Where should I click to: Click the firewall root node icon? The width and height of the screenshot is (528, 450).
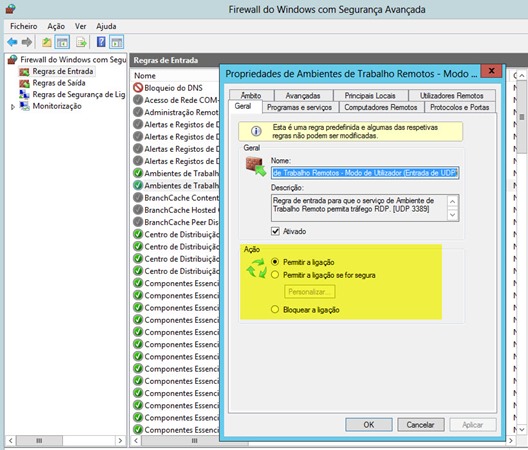coord(12,60)
